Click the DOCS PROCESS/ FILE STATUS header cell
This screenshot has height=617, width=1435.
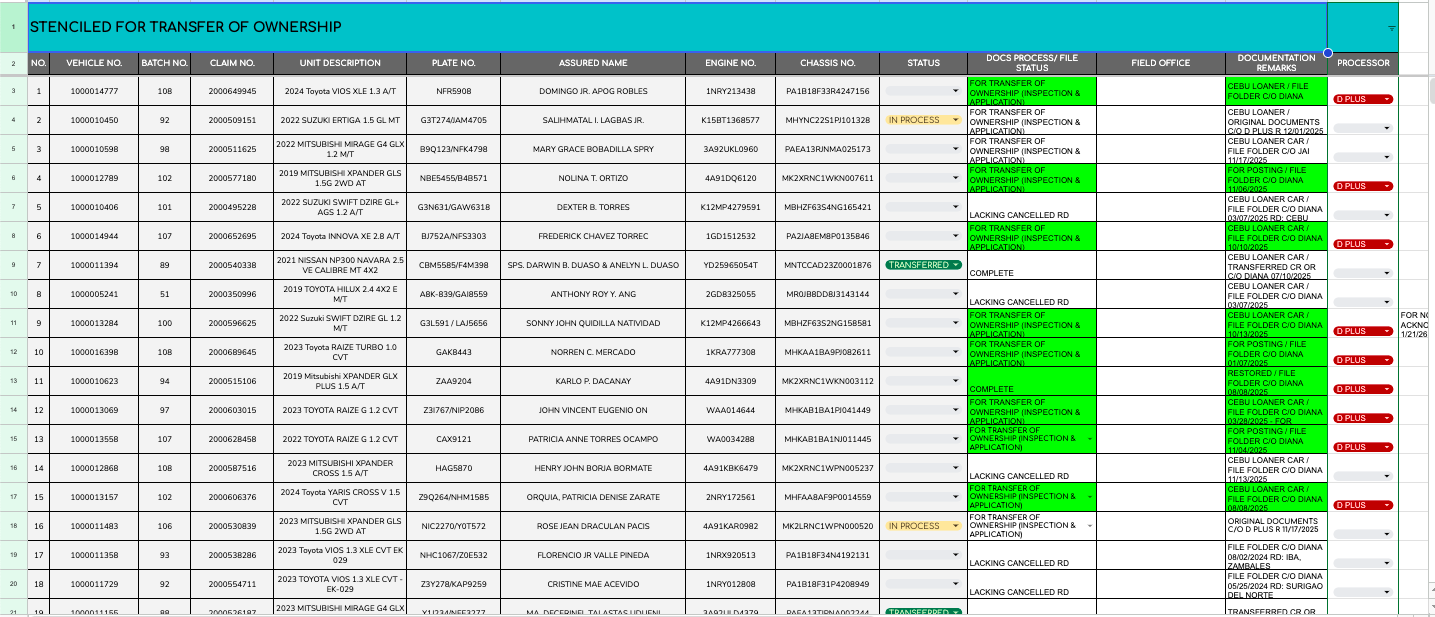point(1032,63)
